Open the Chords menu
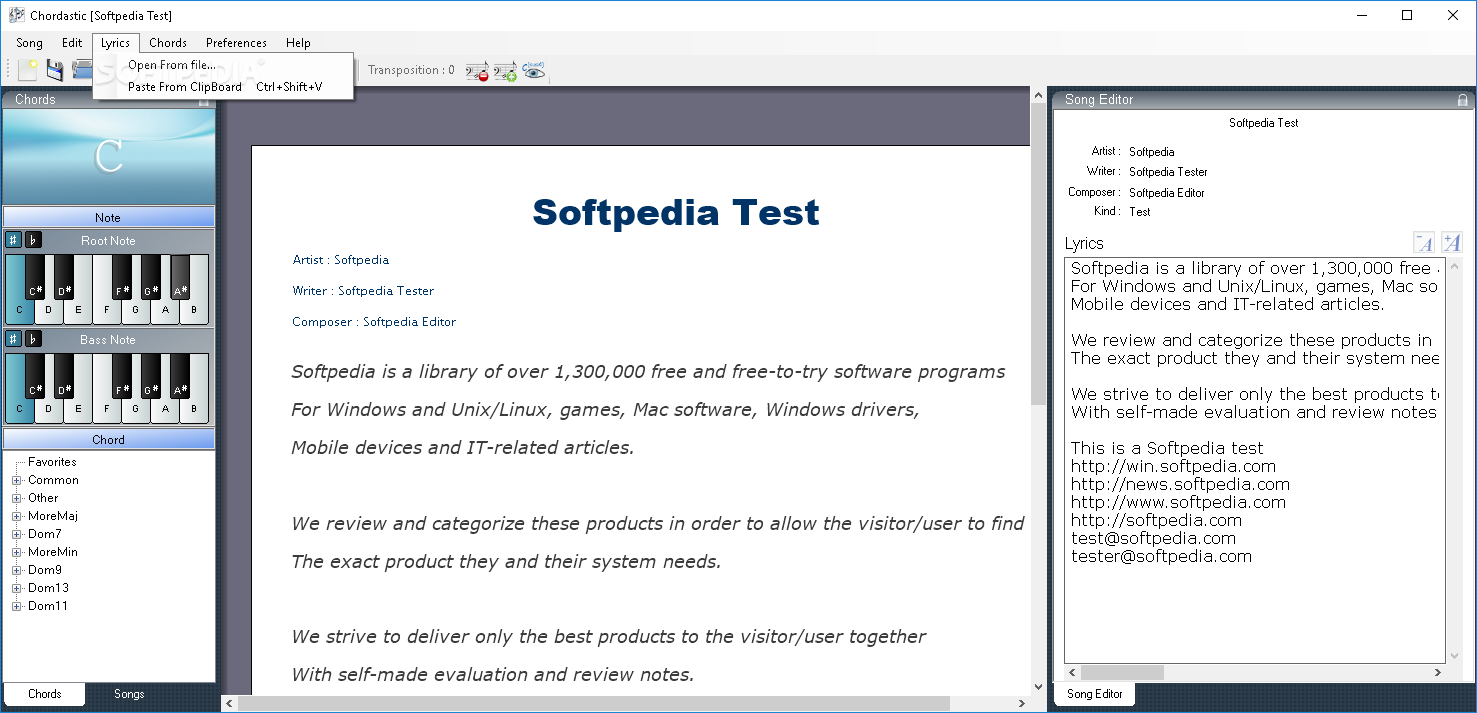The width and height of the screenshot is (1477, 713). pos(168,43)
